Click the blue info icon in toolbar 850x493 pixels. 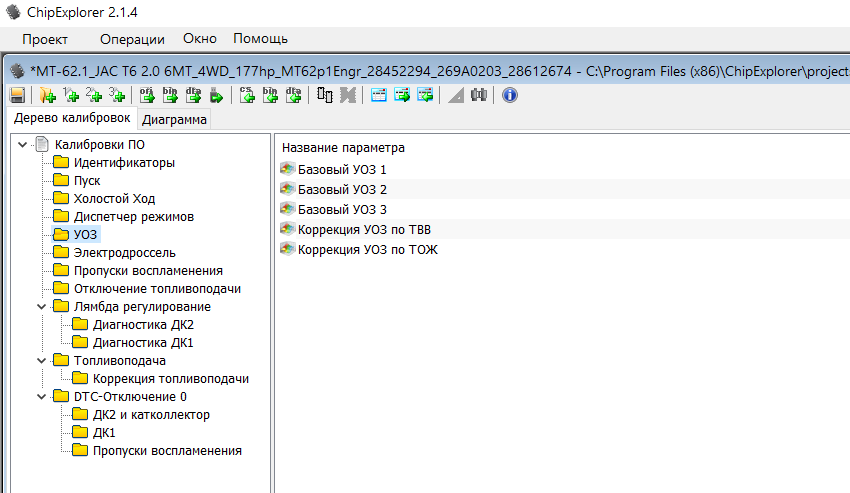[509, 95]
